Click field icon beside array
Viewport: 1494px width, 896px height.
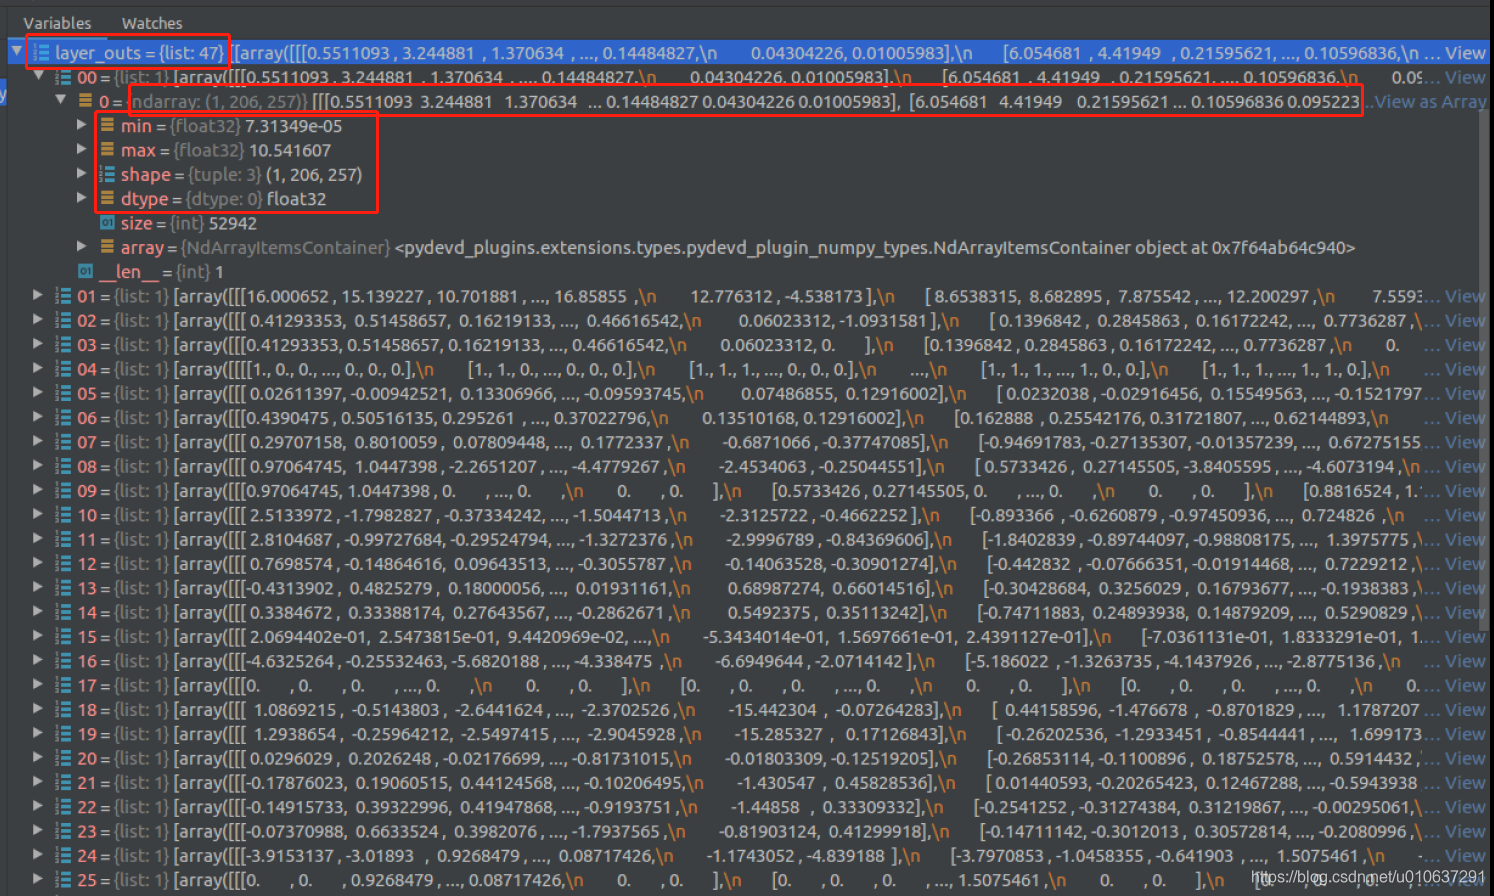[107, 247]
